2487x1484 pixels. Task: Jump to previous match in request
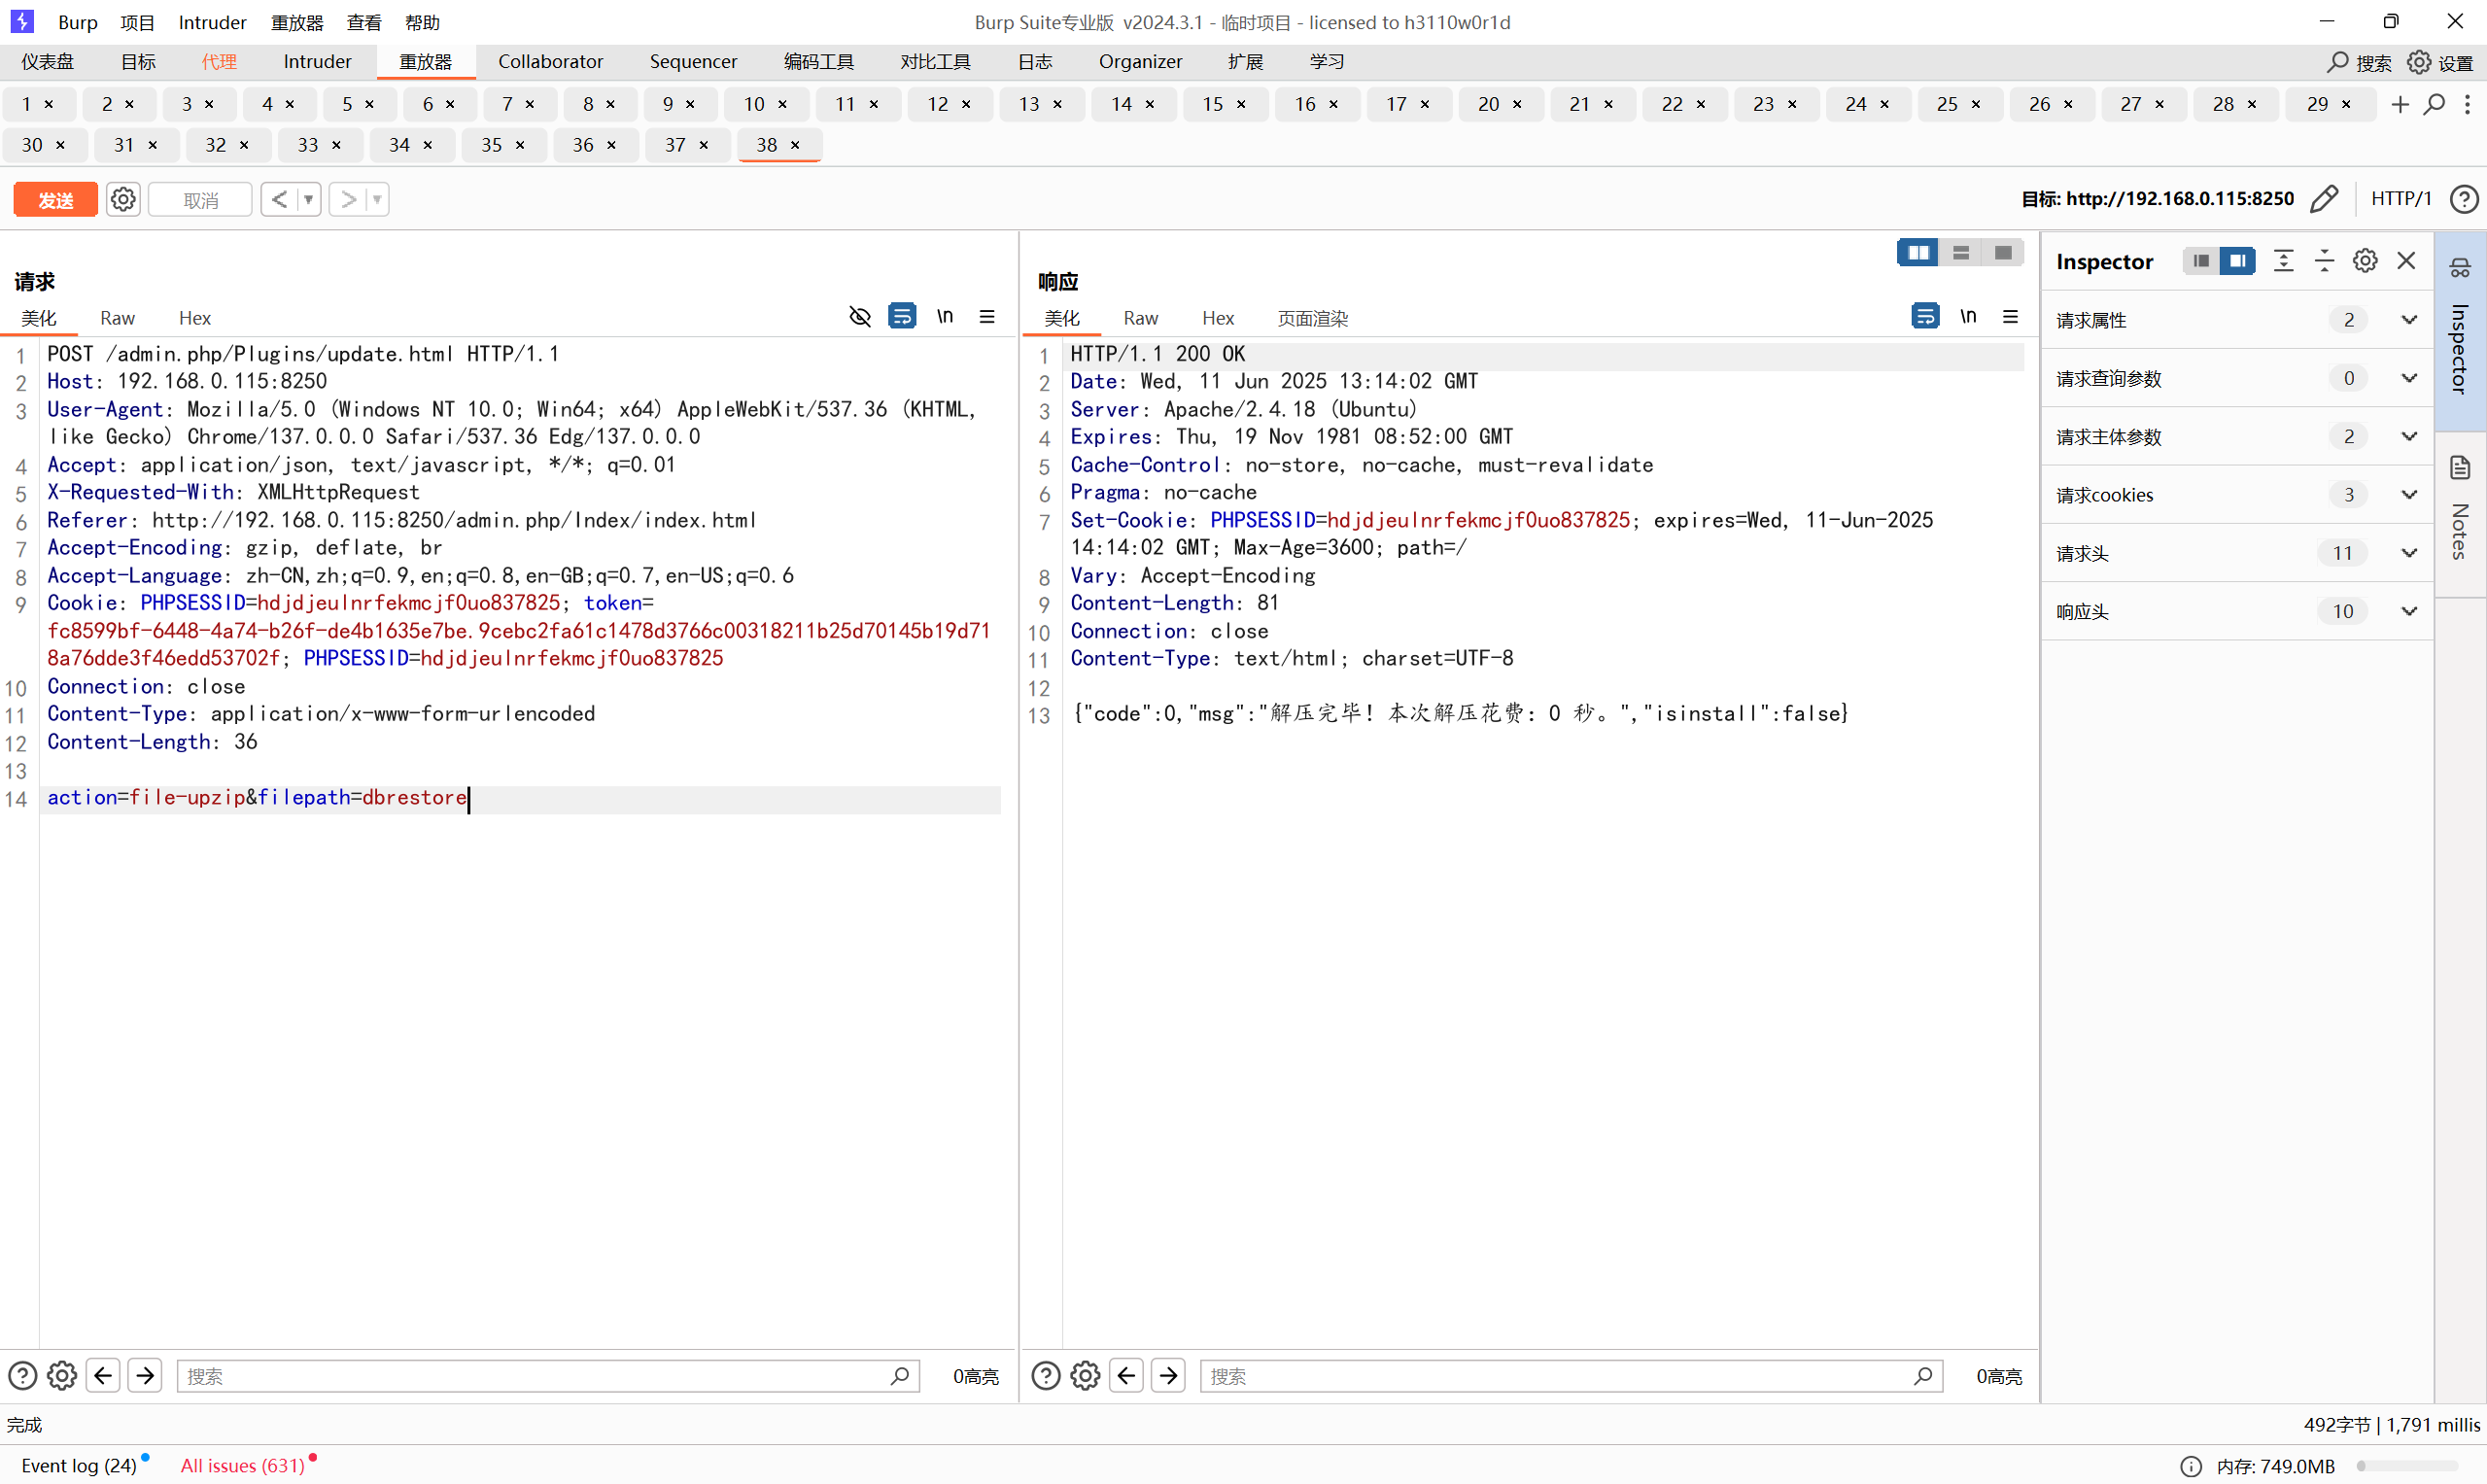(103, 1375)
